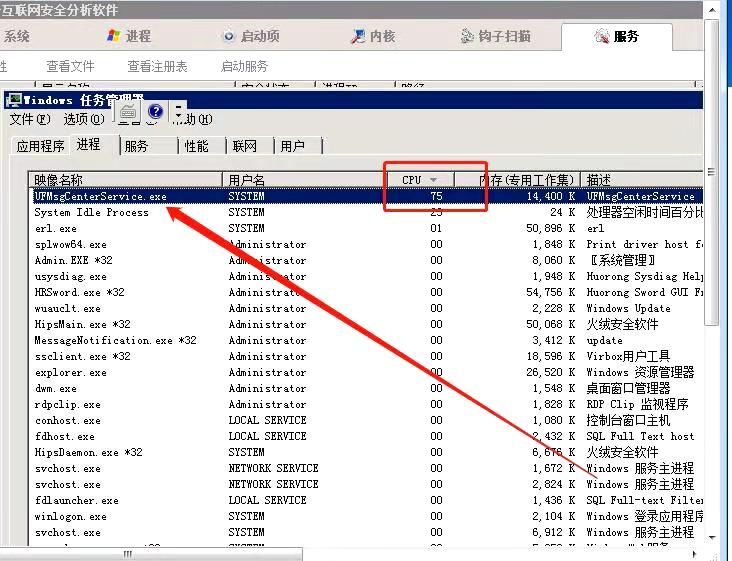Select the fdlauncher.exe process
Viewport: 732px width, 561px height.
coord(366,500)
